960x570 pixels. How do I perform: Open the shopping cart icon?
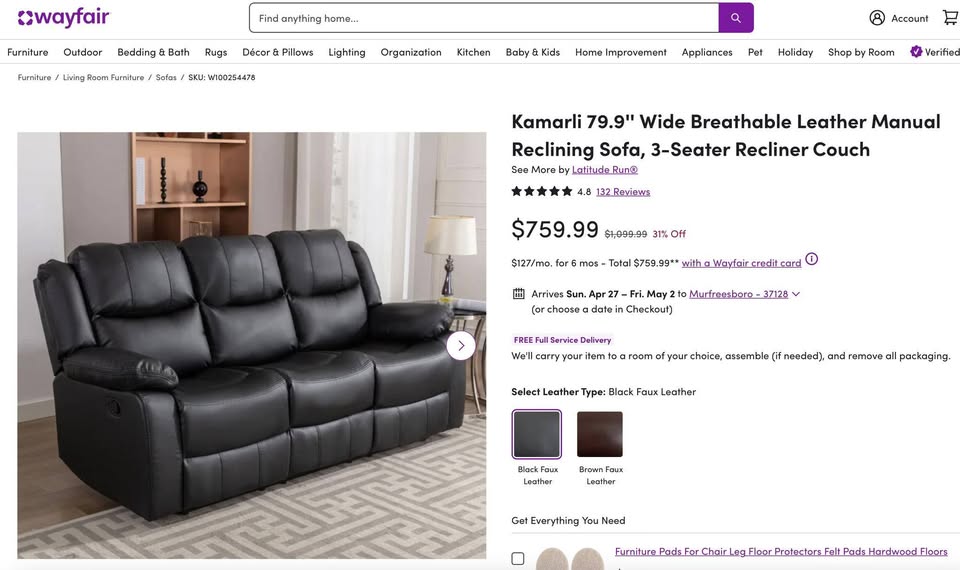951,18
